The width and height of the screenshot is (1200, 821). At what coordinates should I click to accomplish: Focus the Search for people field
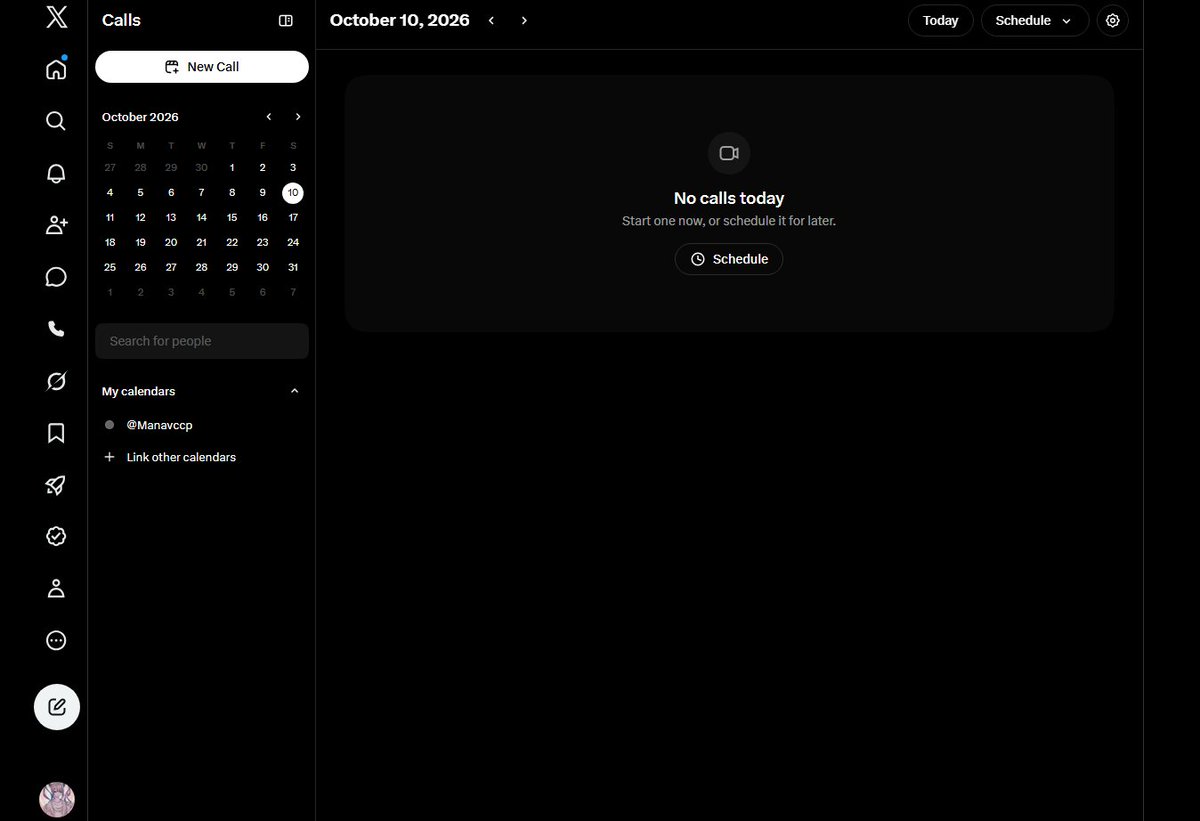[202, 341]
